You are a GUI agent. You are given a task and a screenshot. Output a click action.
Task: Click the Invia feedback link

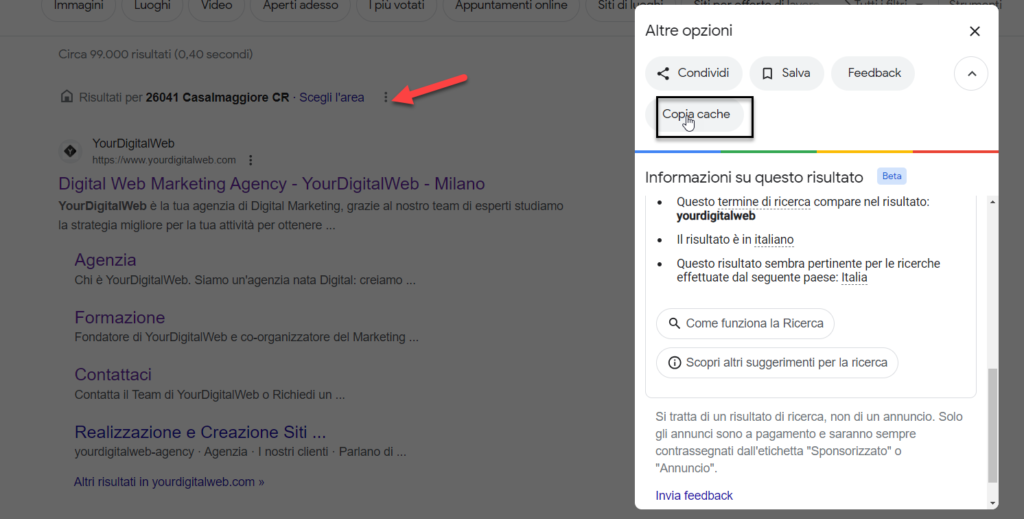point(694,495)
